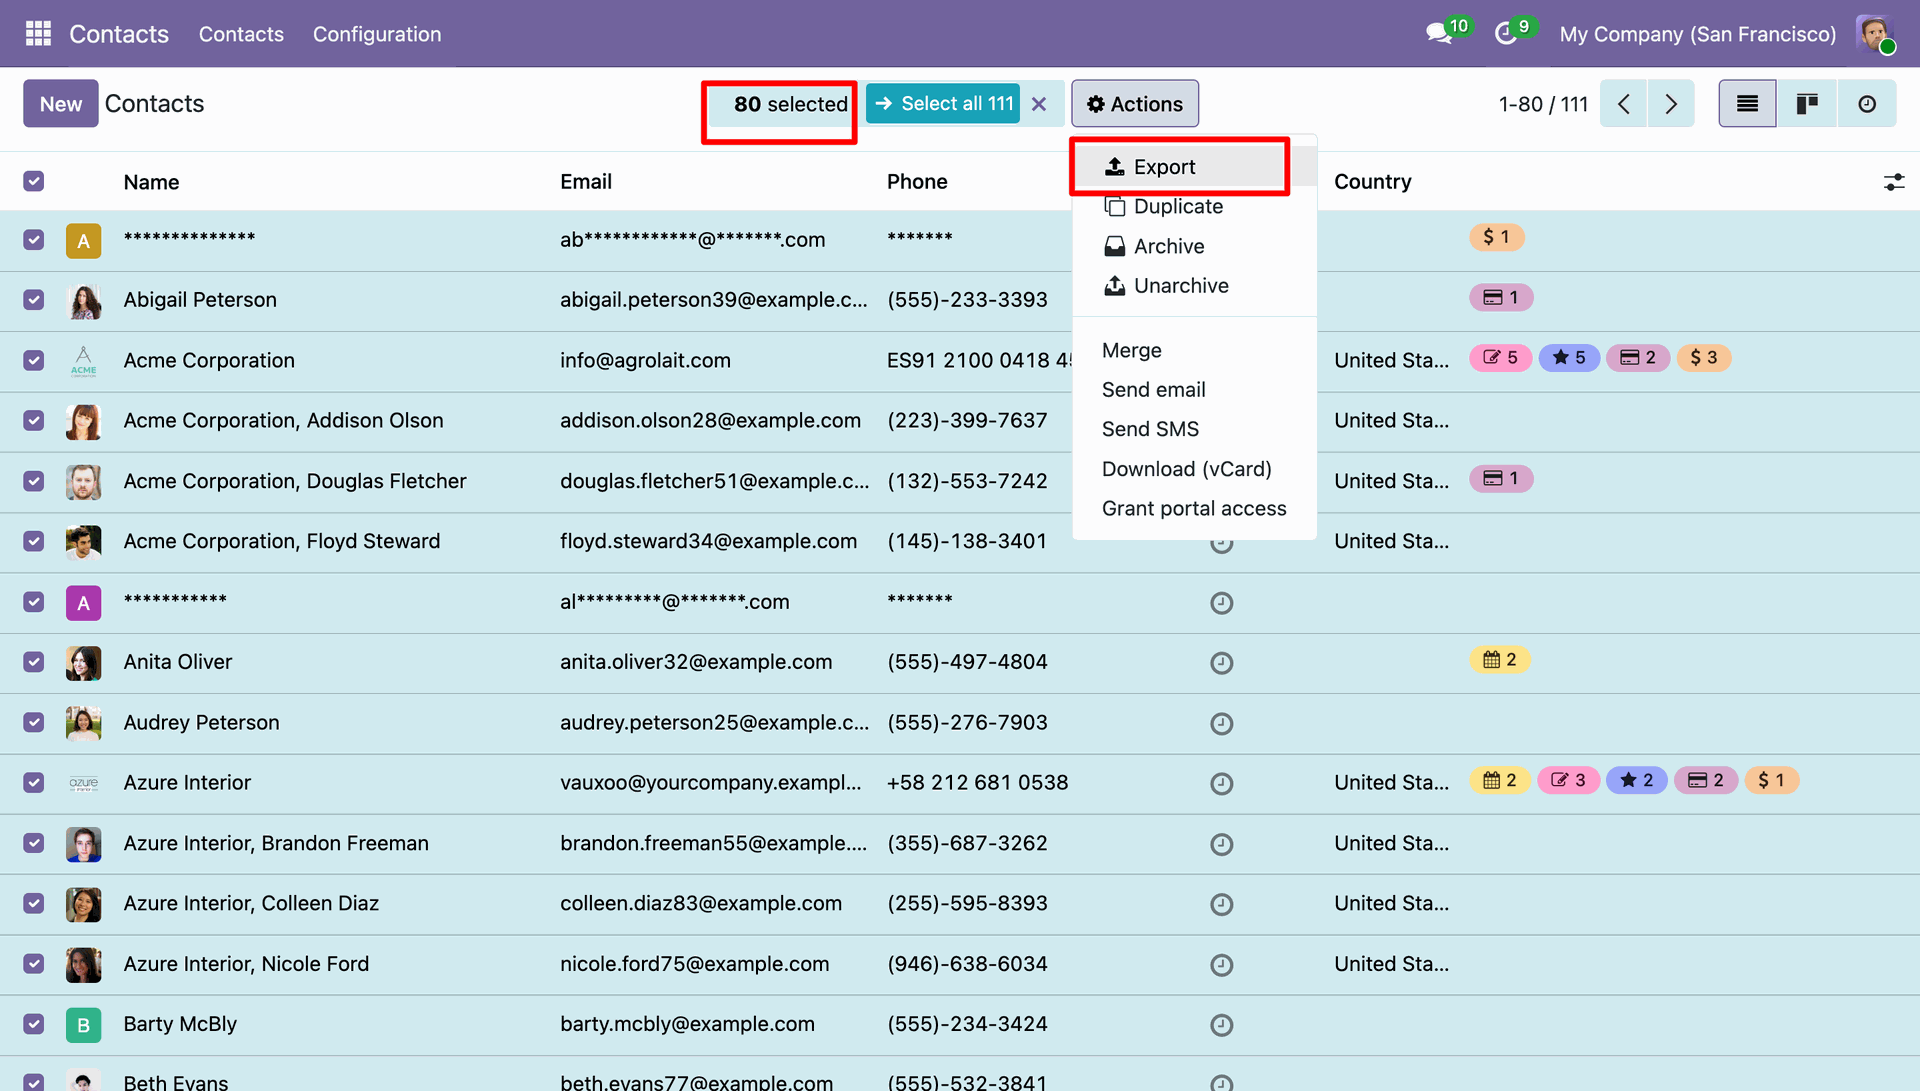Choose Archive from Actions menu
Image resolution: width=1920 pixels, height=1091 pixels.
click(1194, 246)
